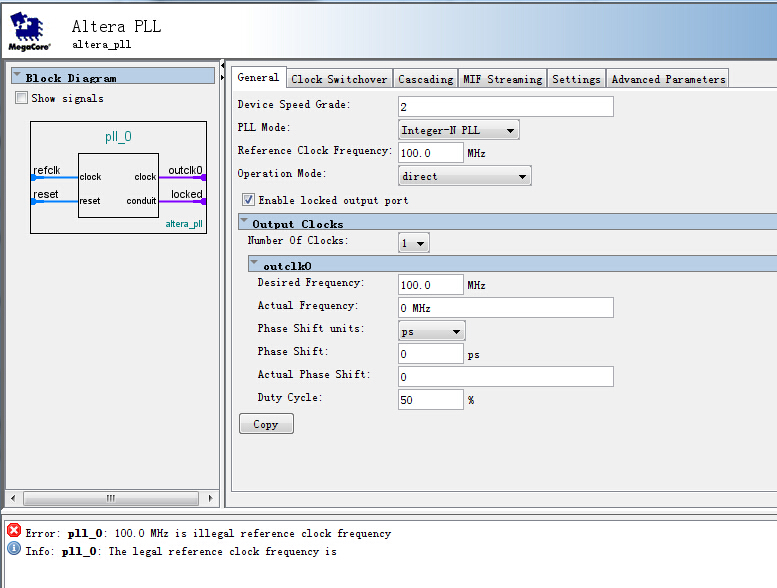The image size is (777, 588).
Task: Click the Duty Cycle input field
Action: click(x=431, y=399)
